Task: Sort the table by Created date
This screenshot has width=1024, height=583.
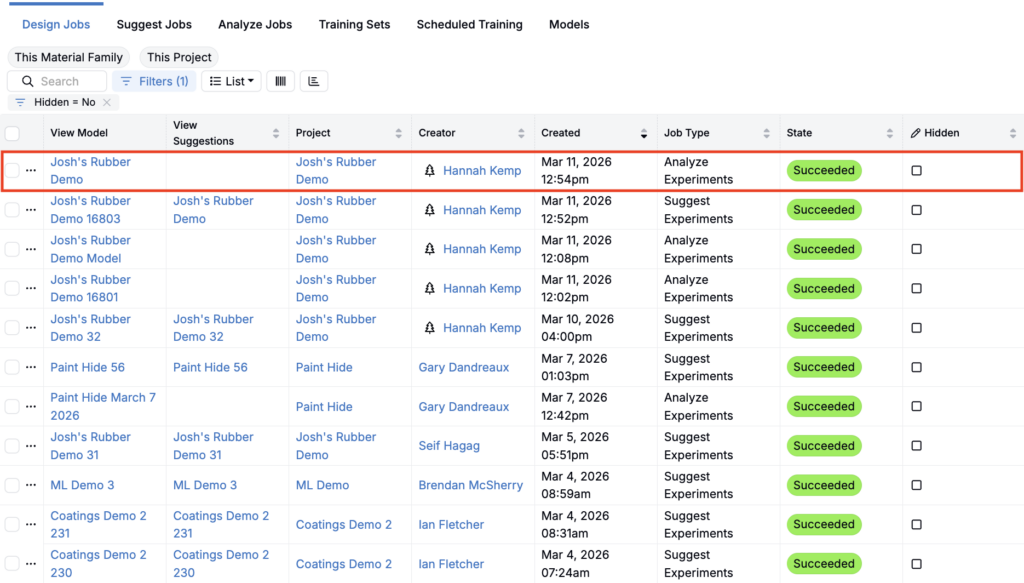Action: (643, 133)
